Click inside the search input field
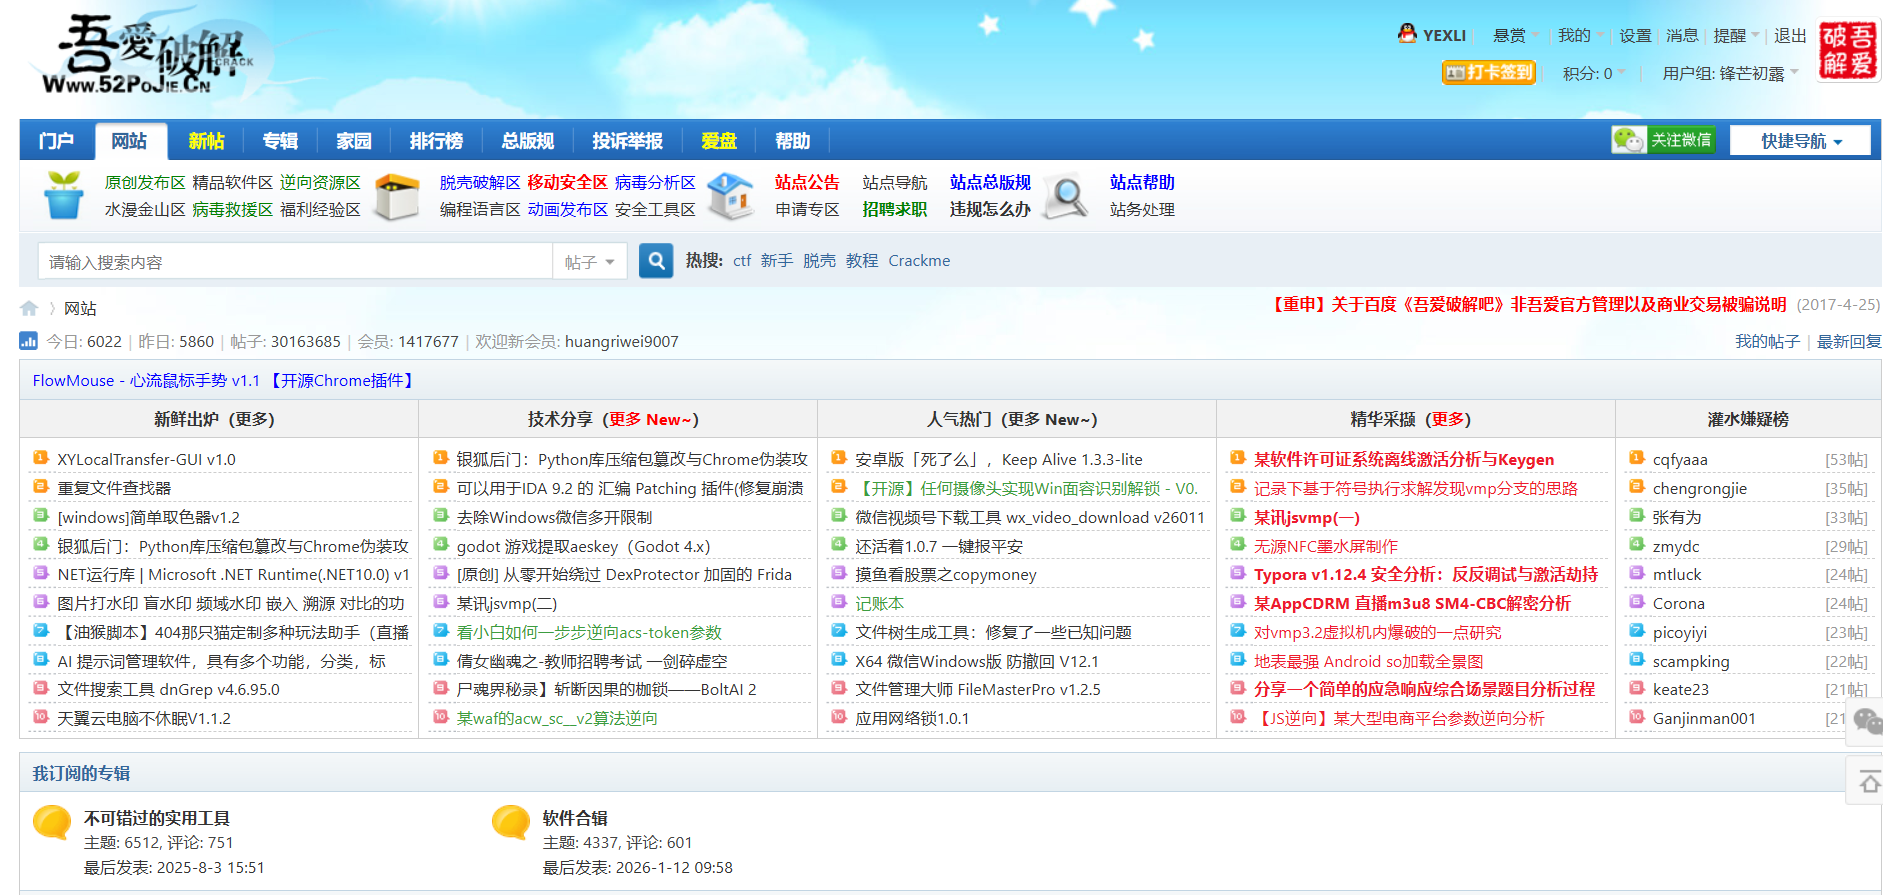 pos(295,262)
